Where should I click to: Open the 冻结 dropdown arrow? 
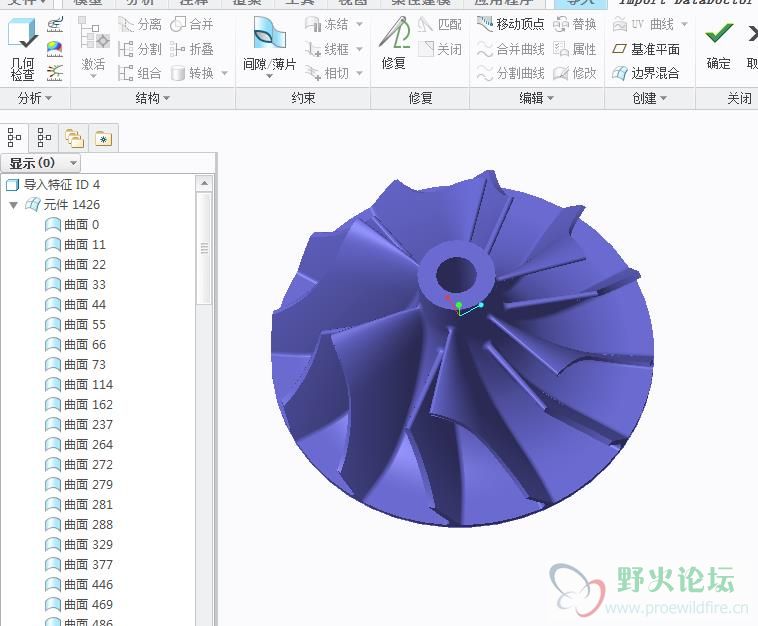click(x=359, y=24)
